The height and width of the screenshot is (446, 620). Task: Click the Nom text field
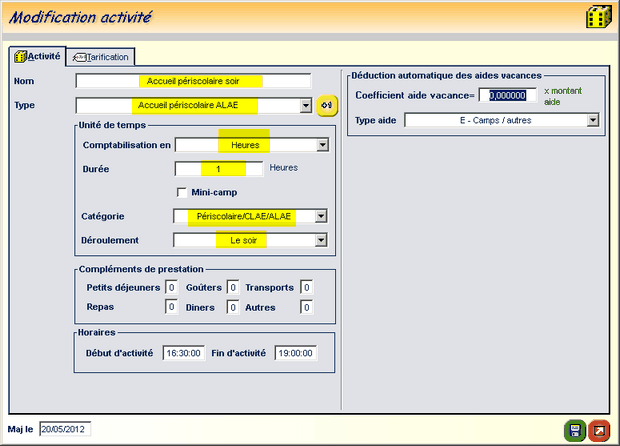(x=193, y=81)
